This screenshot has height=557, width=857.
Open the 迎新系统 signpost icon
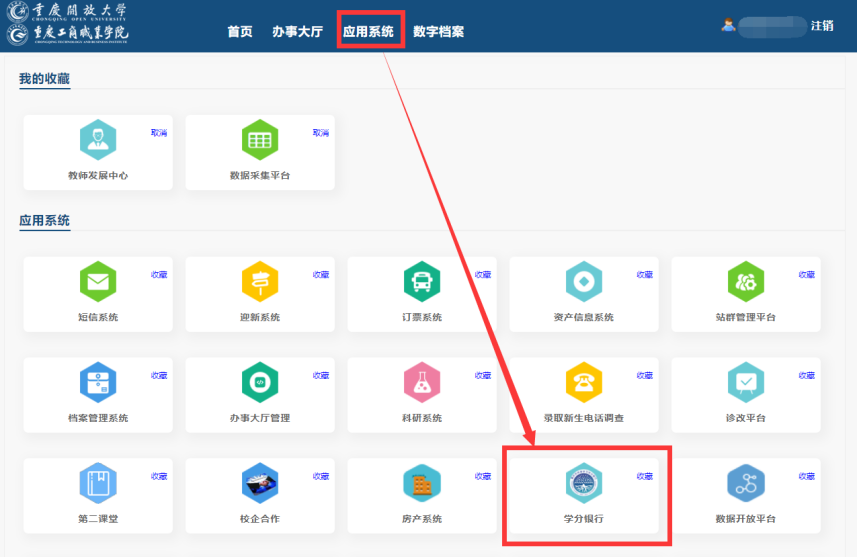[x=260, y=282]
